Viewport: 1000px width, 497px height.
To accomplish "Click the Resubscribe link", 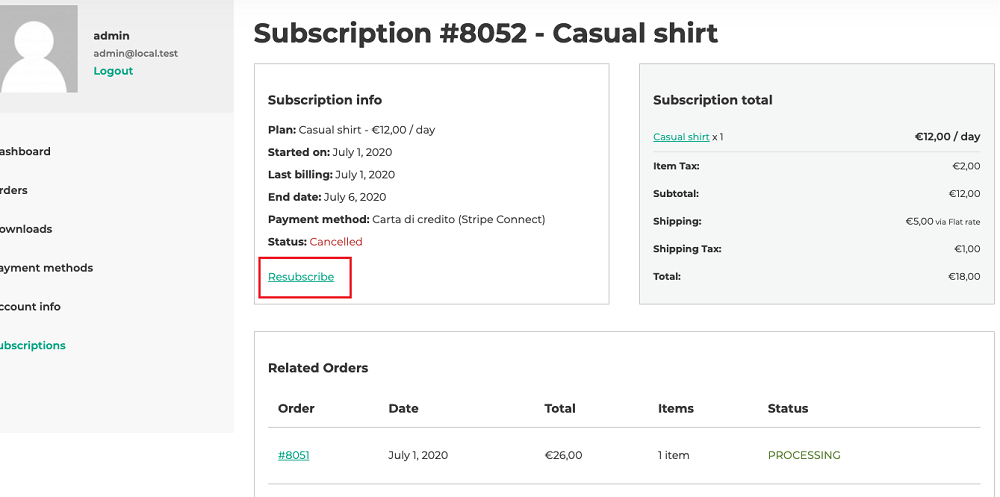I will coord(301,277).
